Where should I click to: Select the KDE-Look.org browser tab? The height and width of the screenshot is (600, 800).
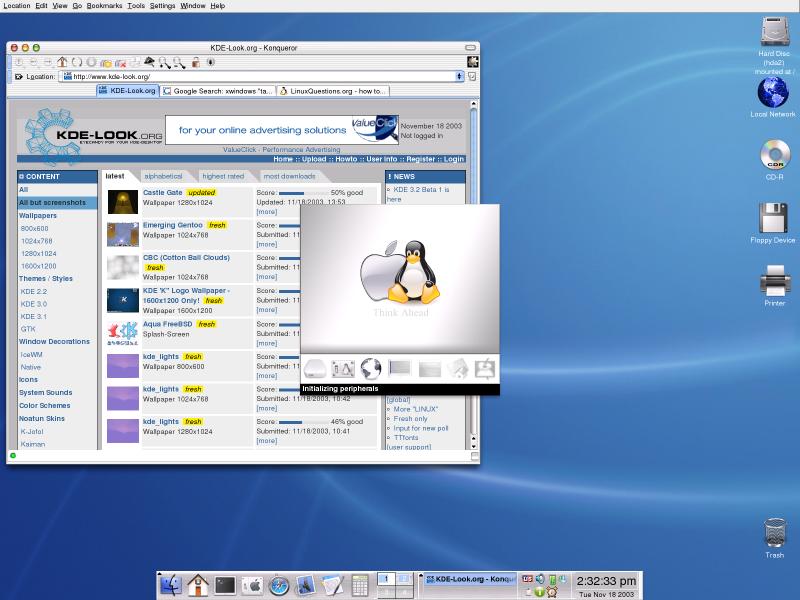point(128,91)
